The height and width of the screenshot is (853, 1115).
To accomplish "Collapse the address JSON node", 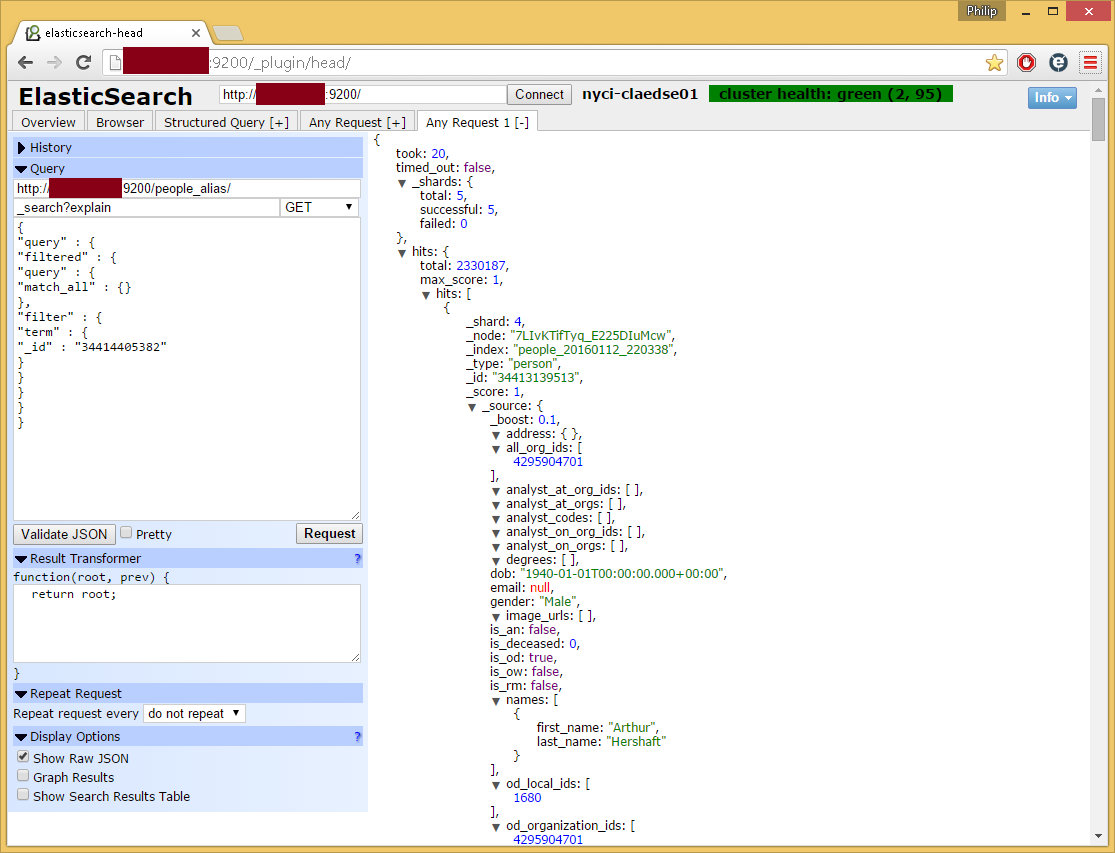I will click(x=496, y=435).
